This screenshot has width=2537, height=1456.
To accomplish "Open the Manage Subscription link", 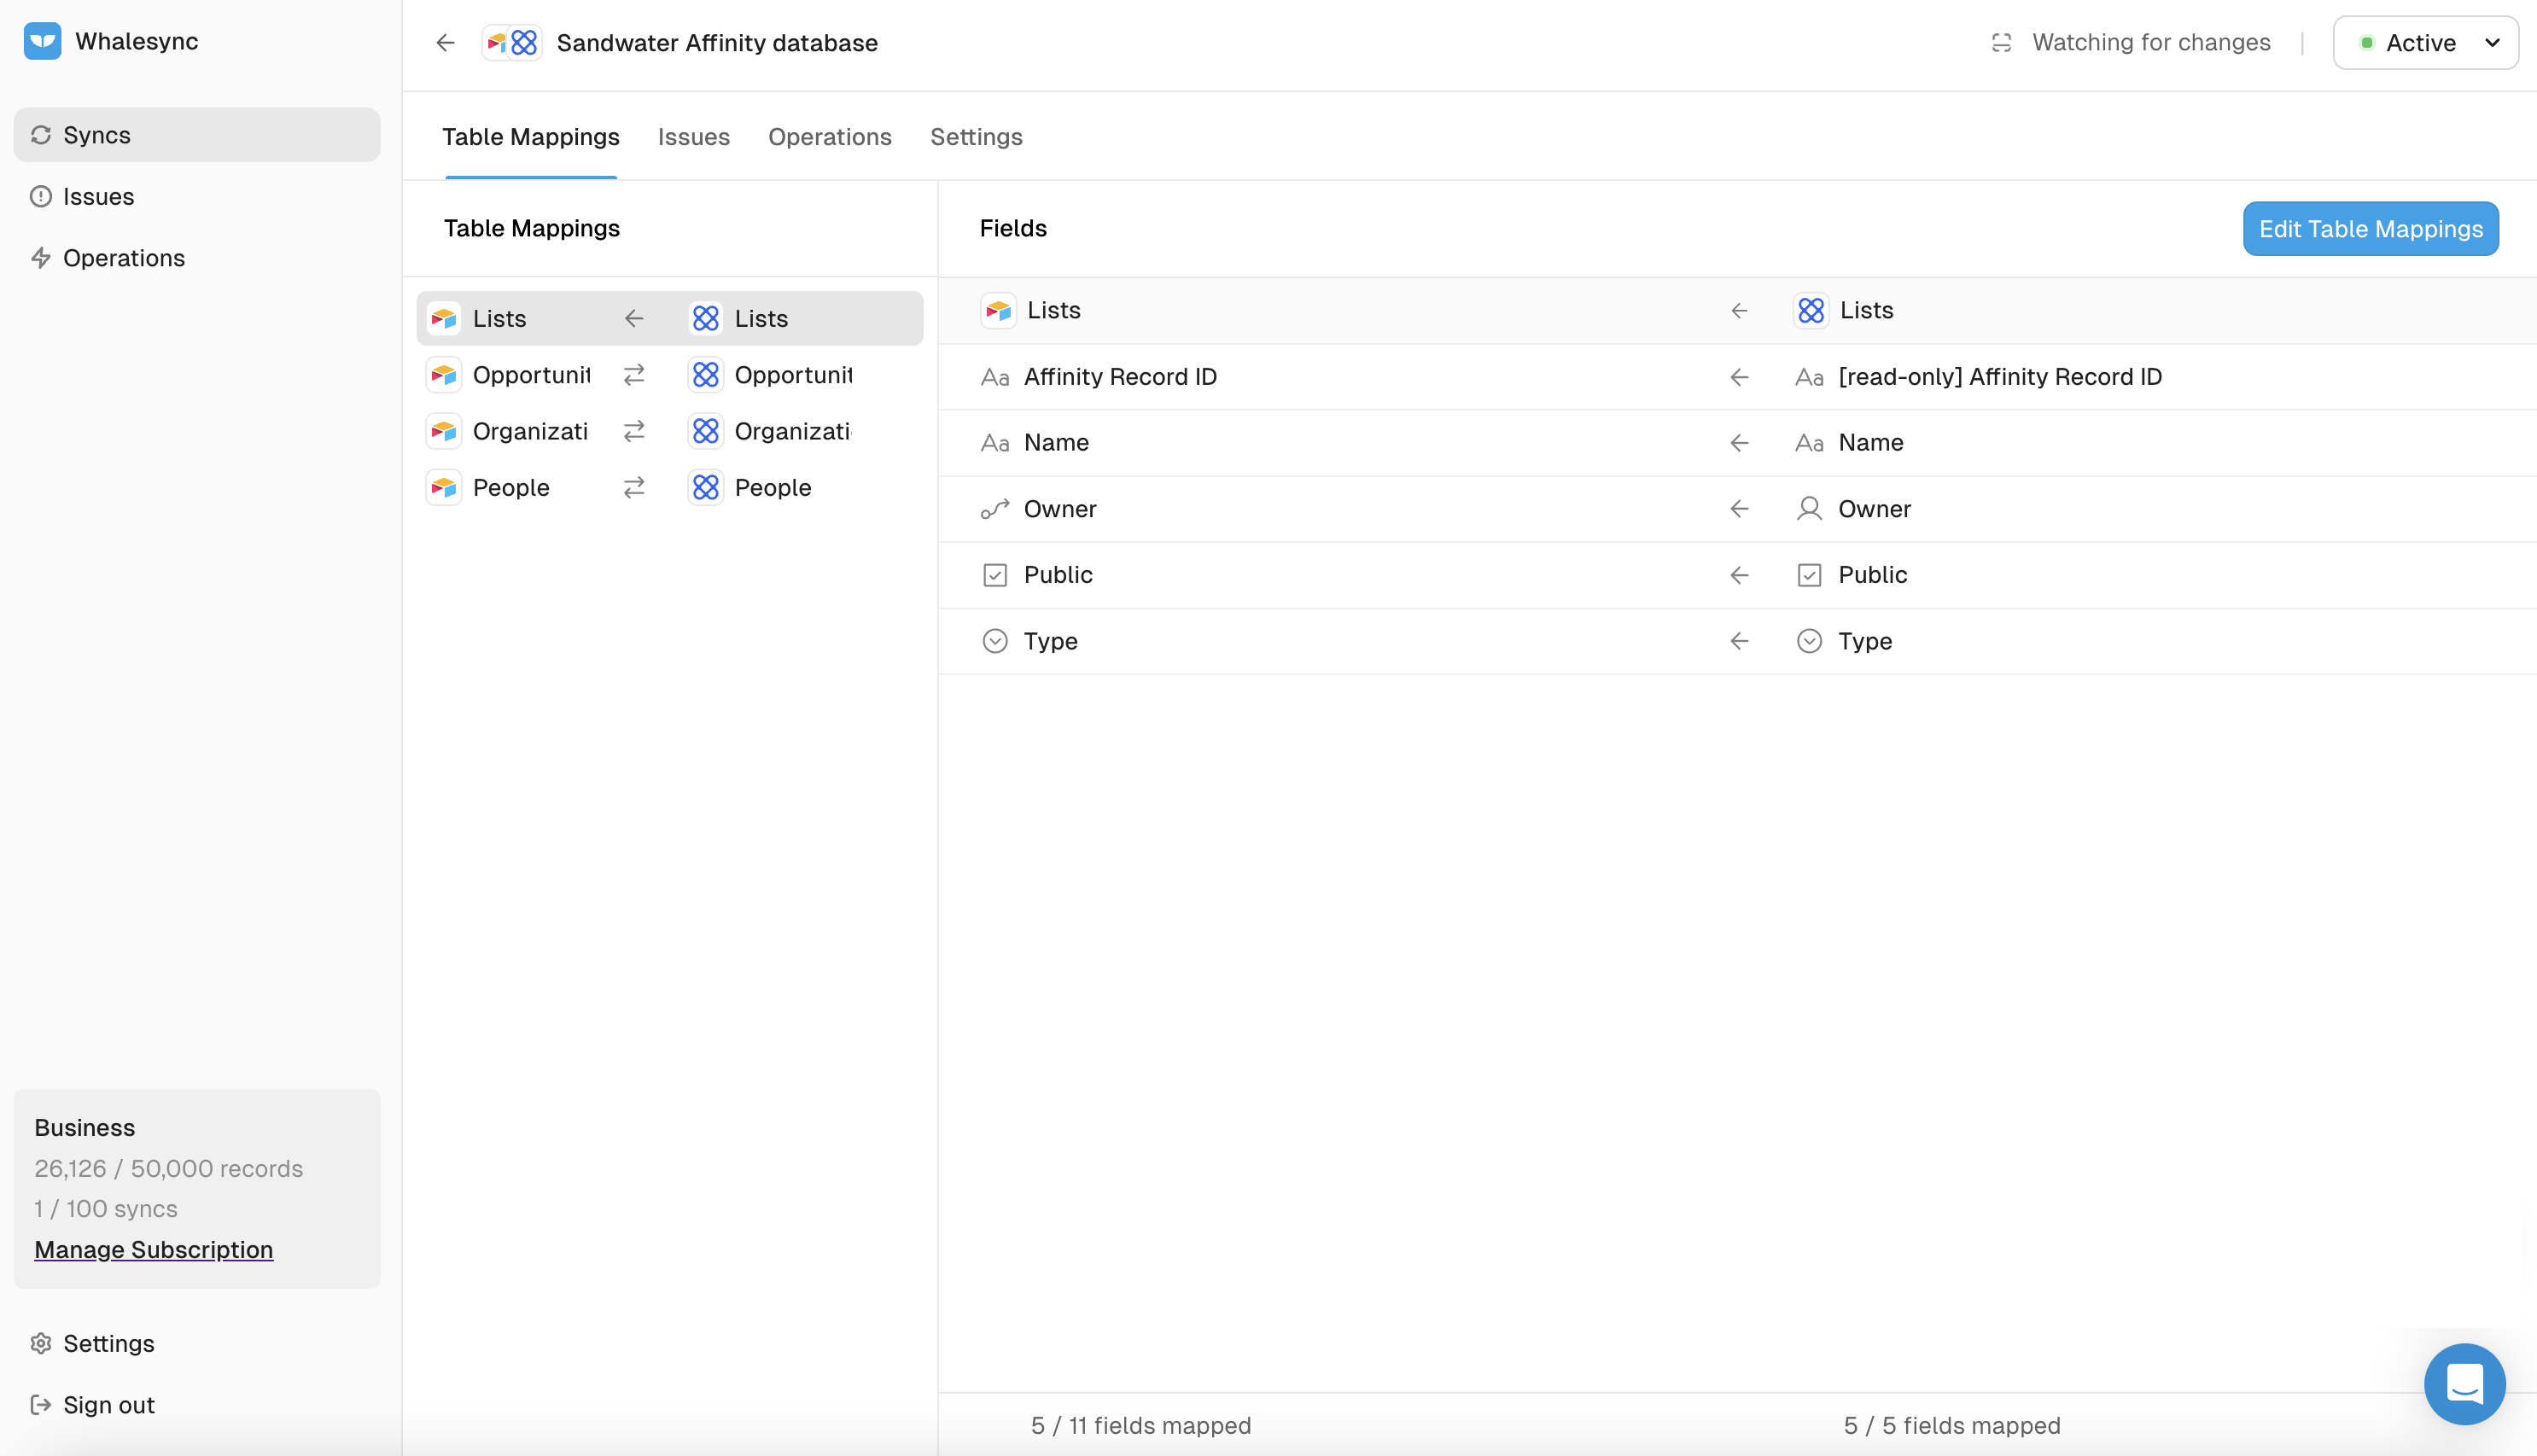I will (154, 1250).
